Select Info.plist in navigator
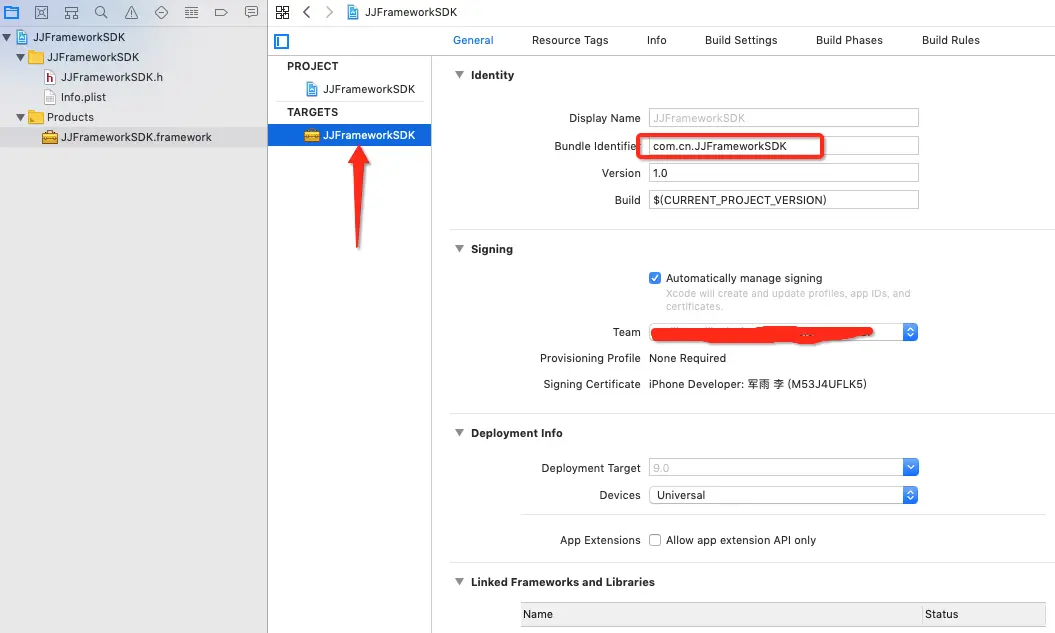The image size is (1055, 633). [83, 97]
